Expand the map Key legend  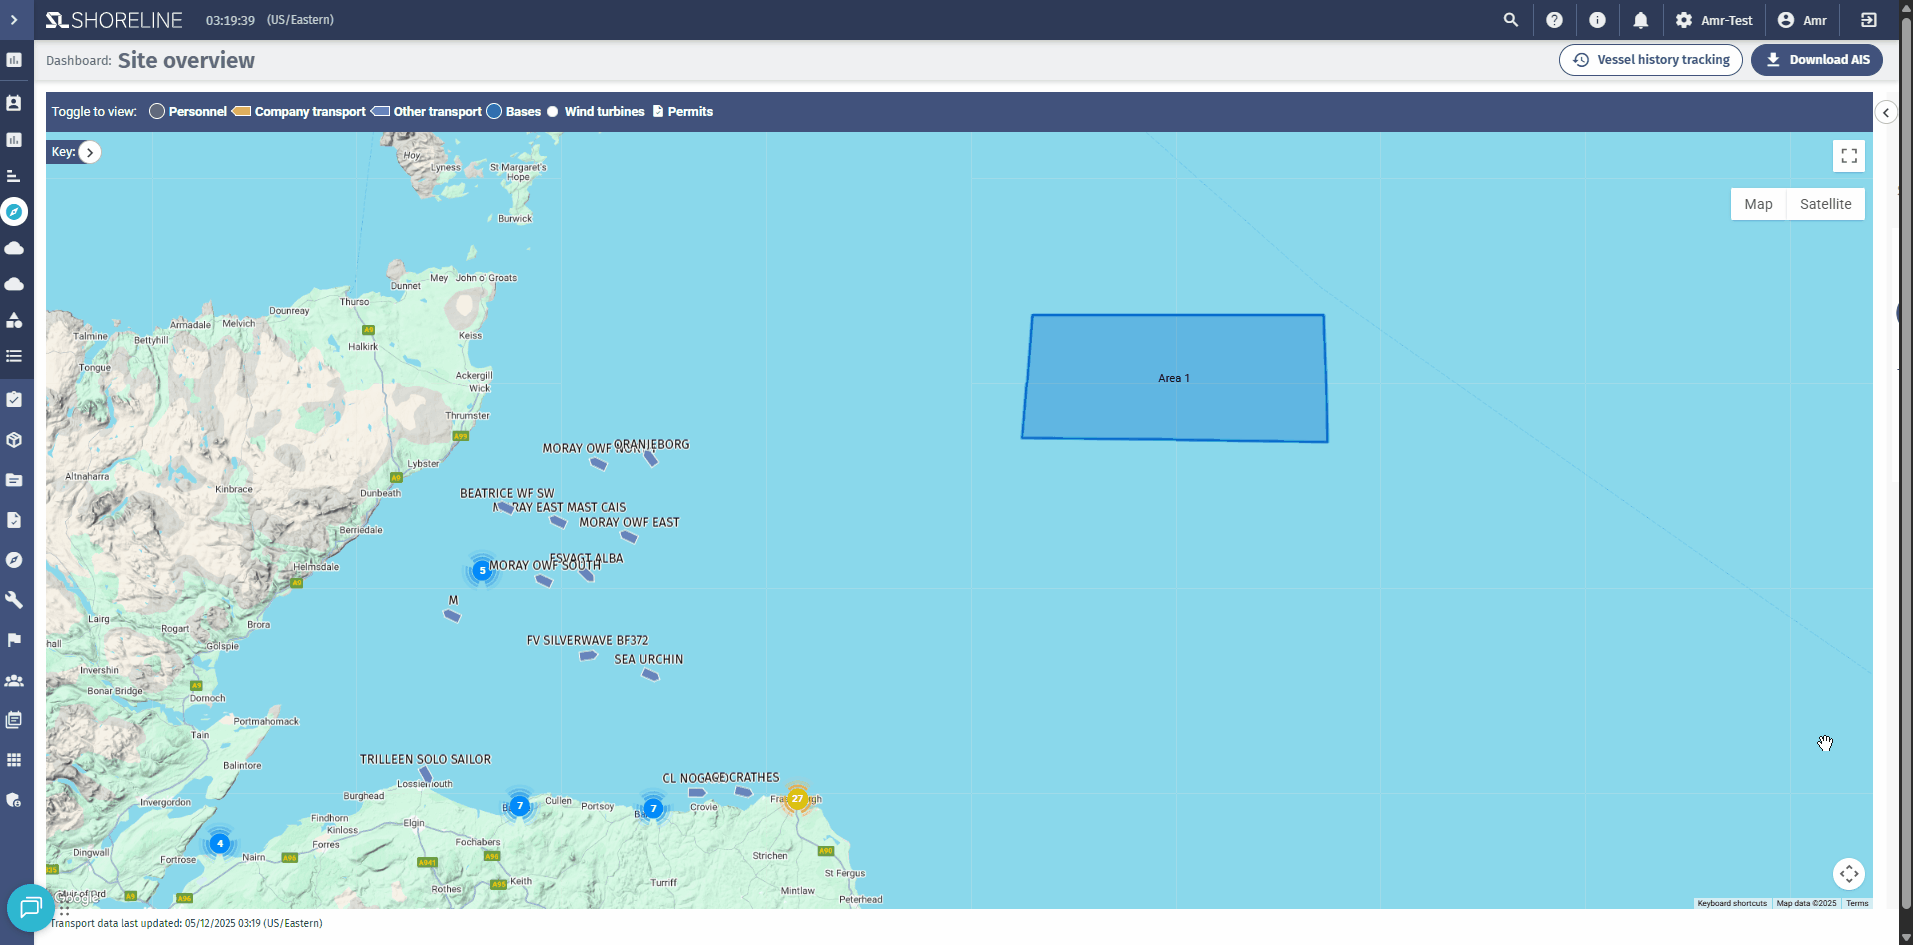coord(90,152)
